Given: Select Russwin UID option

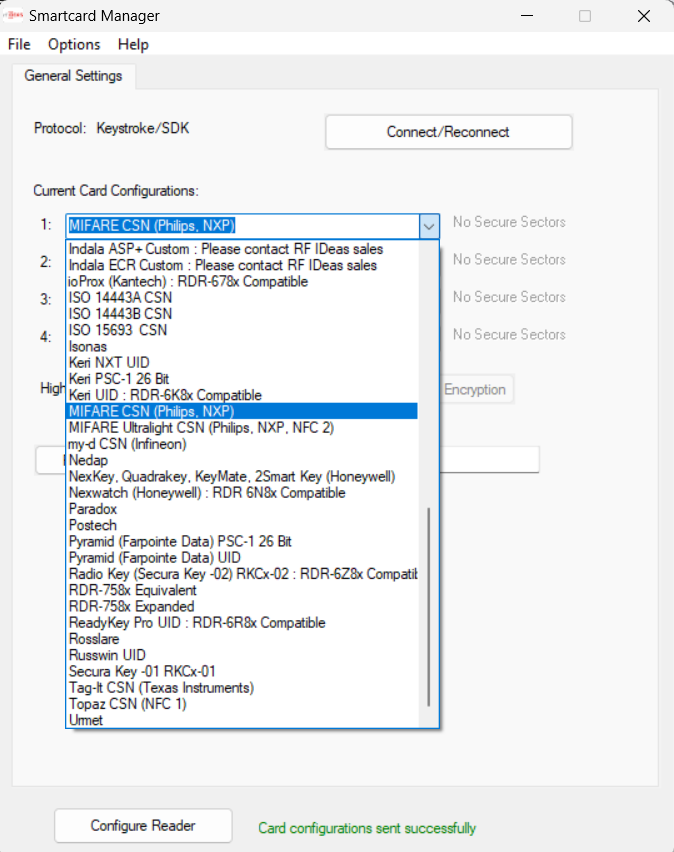Looking at the screenshot, I should (242, 655).
